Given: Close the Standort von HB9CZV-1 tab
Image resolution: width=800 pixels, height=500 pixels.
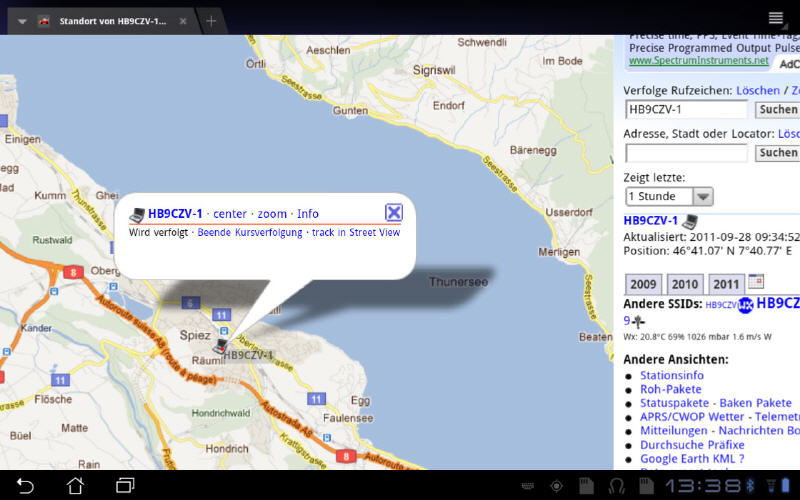Looking at the screenshot, I should (183, 21).
